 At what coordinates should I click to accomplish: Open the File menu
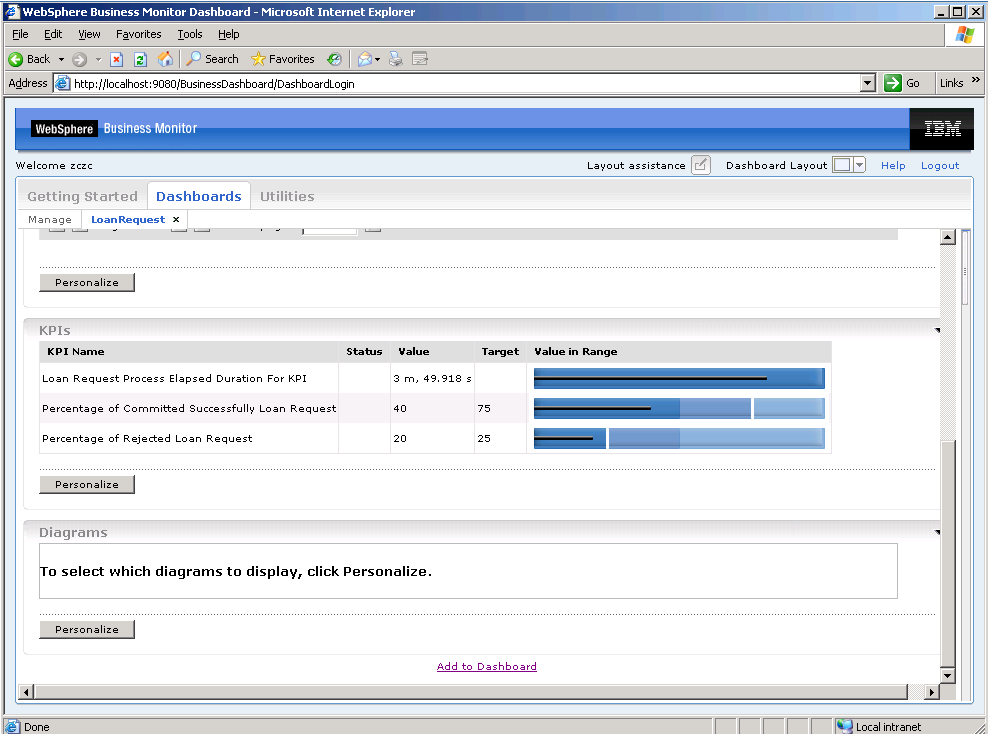tap(20, 34)
